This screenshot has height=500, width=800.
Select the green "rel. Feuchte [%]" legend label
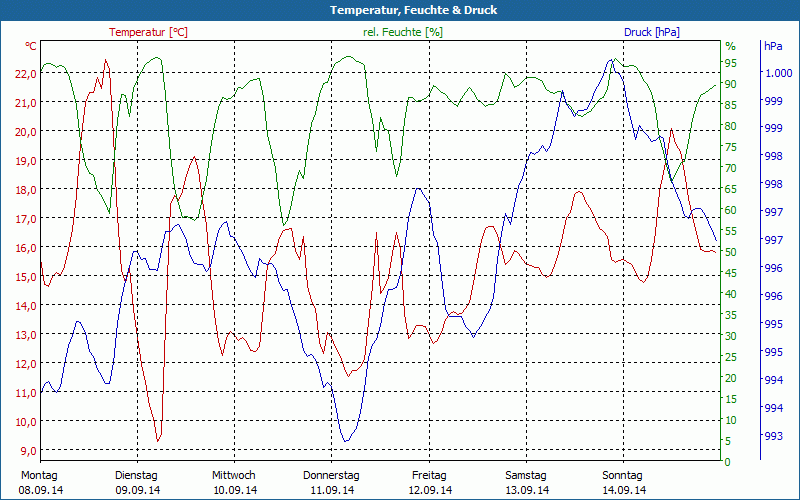point(403,32)
